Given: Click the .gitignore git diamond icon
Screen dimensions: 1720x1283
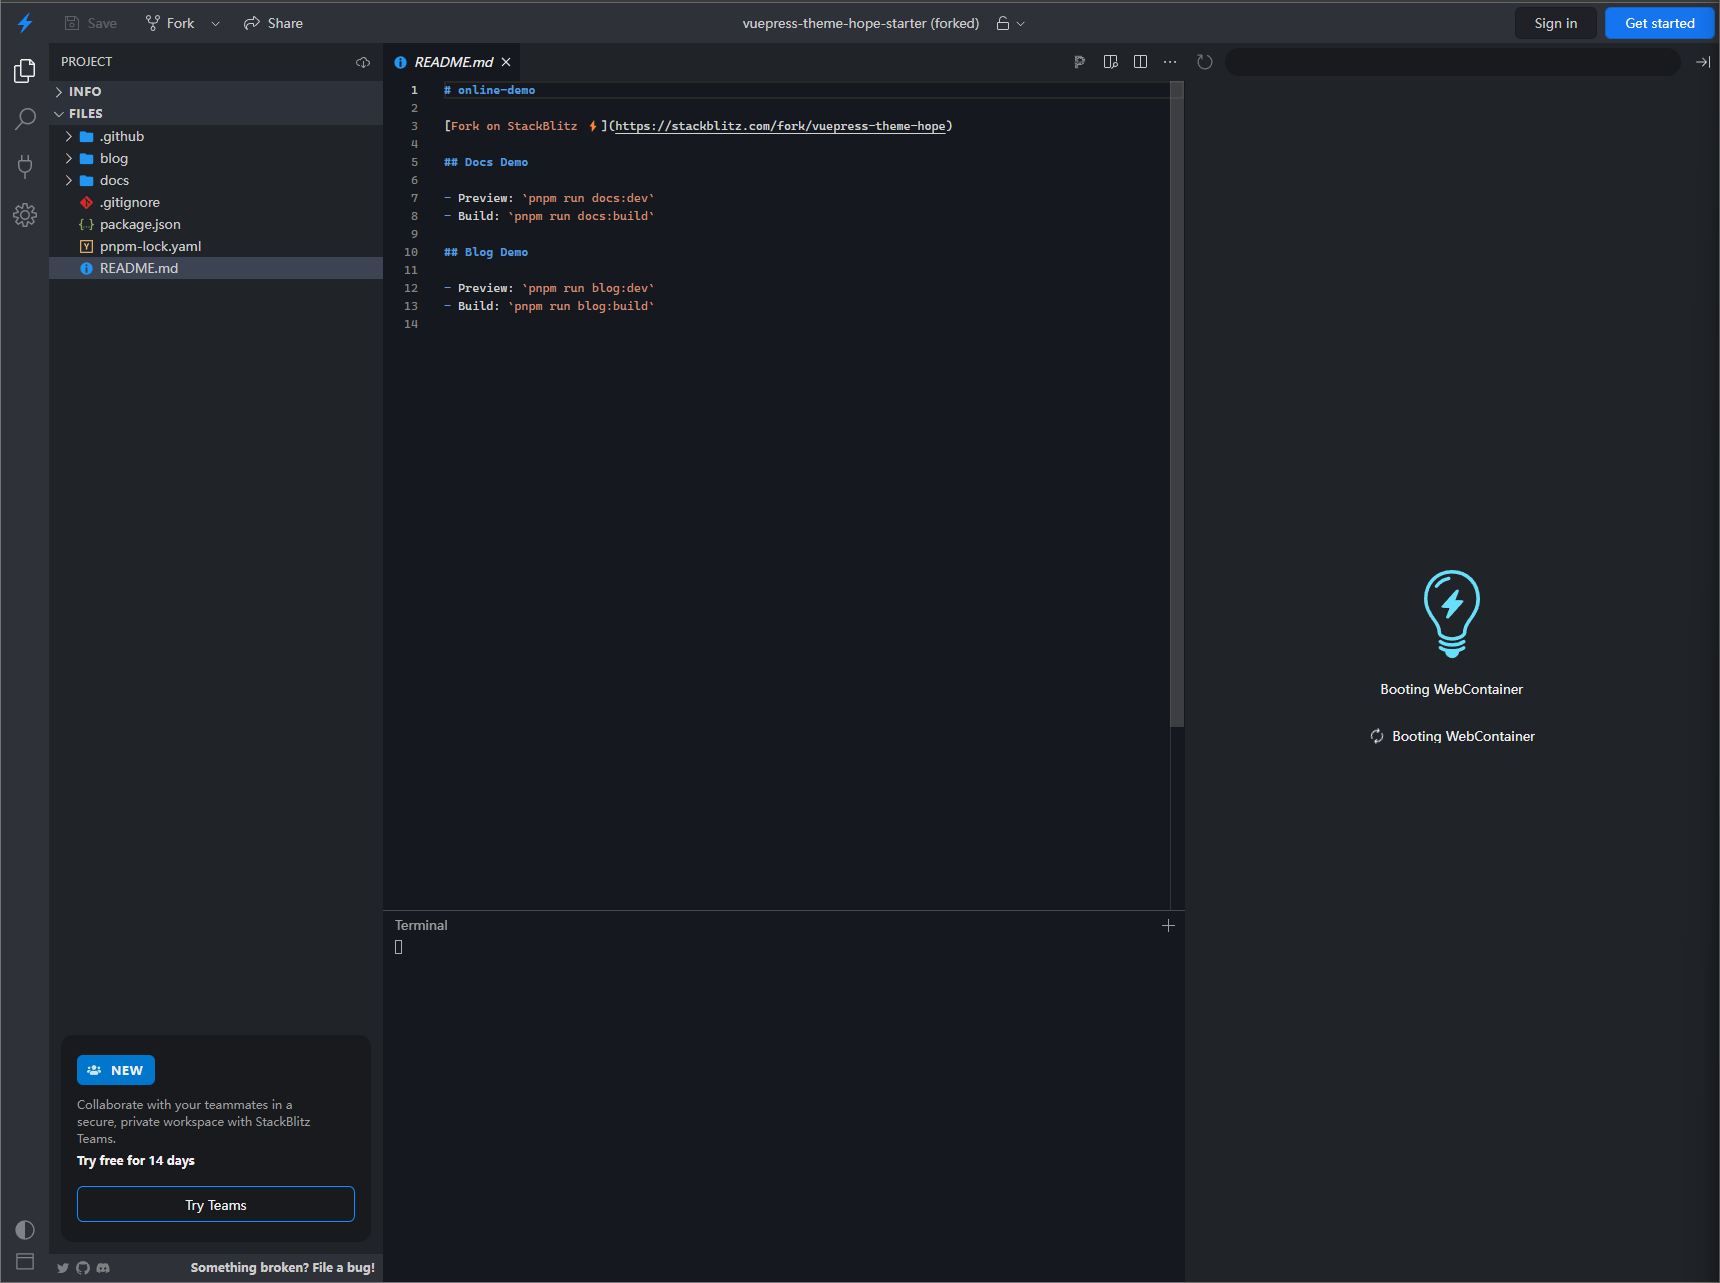Looking at the screenshot, I should (x=87, y=203).
